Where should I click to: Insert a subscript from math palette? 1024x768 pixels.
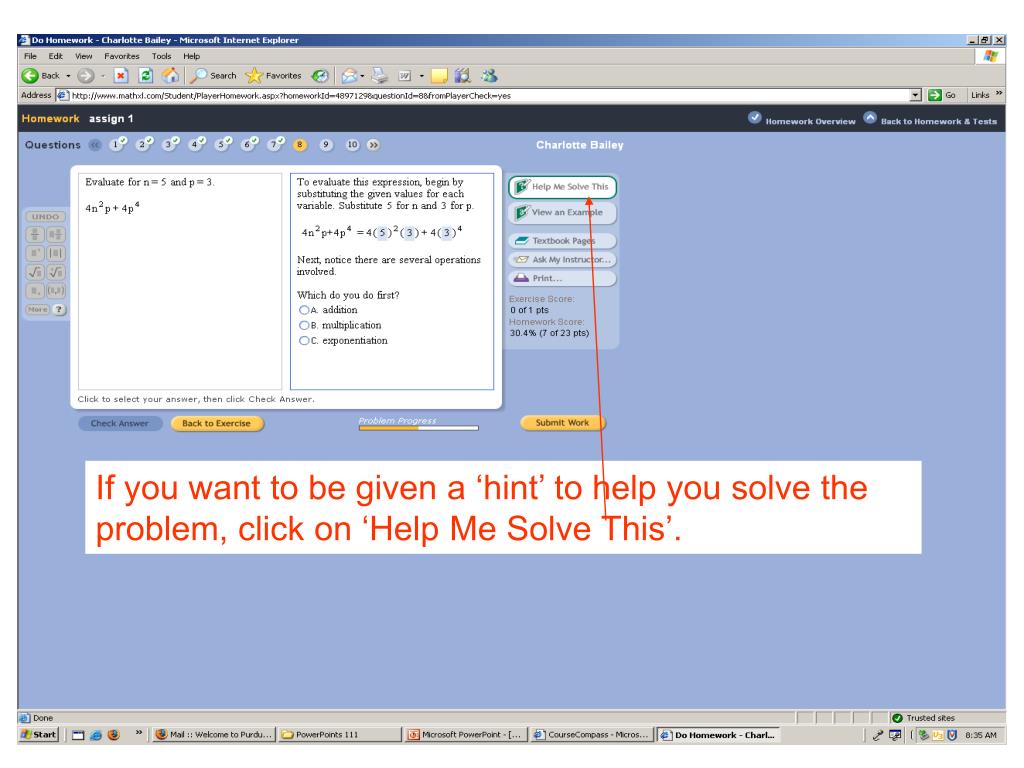[x=35, y=291]
